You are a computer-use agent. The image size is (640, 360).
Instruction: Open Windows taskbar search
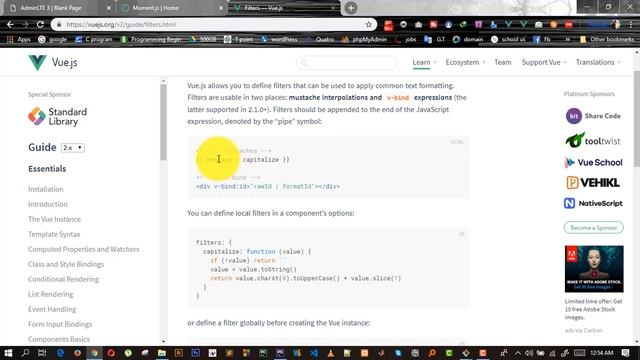pyautogui.click(x=25, y=353)
